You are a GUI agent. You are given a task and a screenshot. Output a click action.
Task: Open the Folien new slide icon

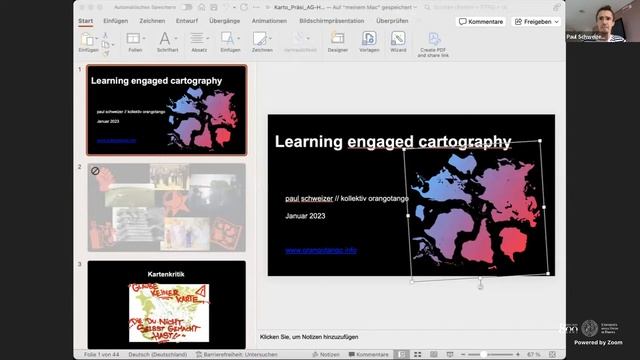tap(133, 39)
